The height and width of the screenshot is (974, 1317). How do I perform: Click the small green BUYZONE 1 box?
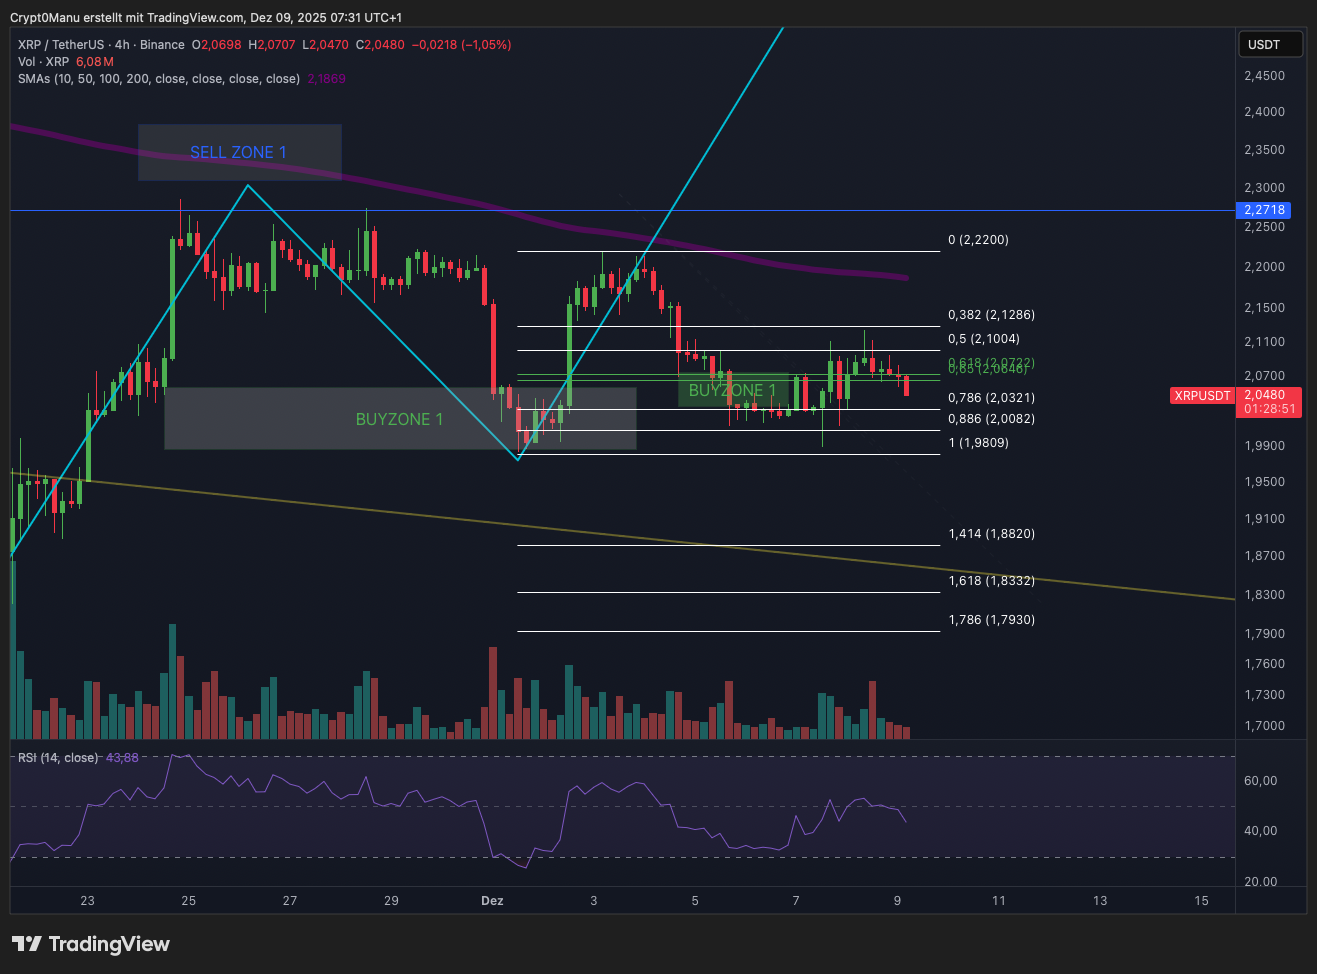(732, 390)
